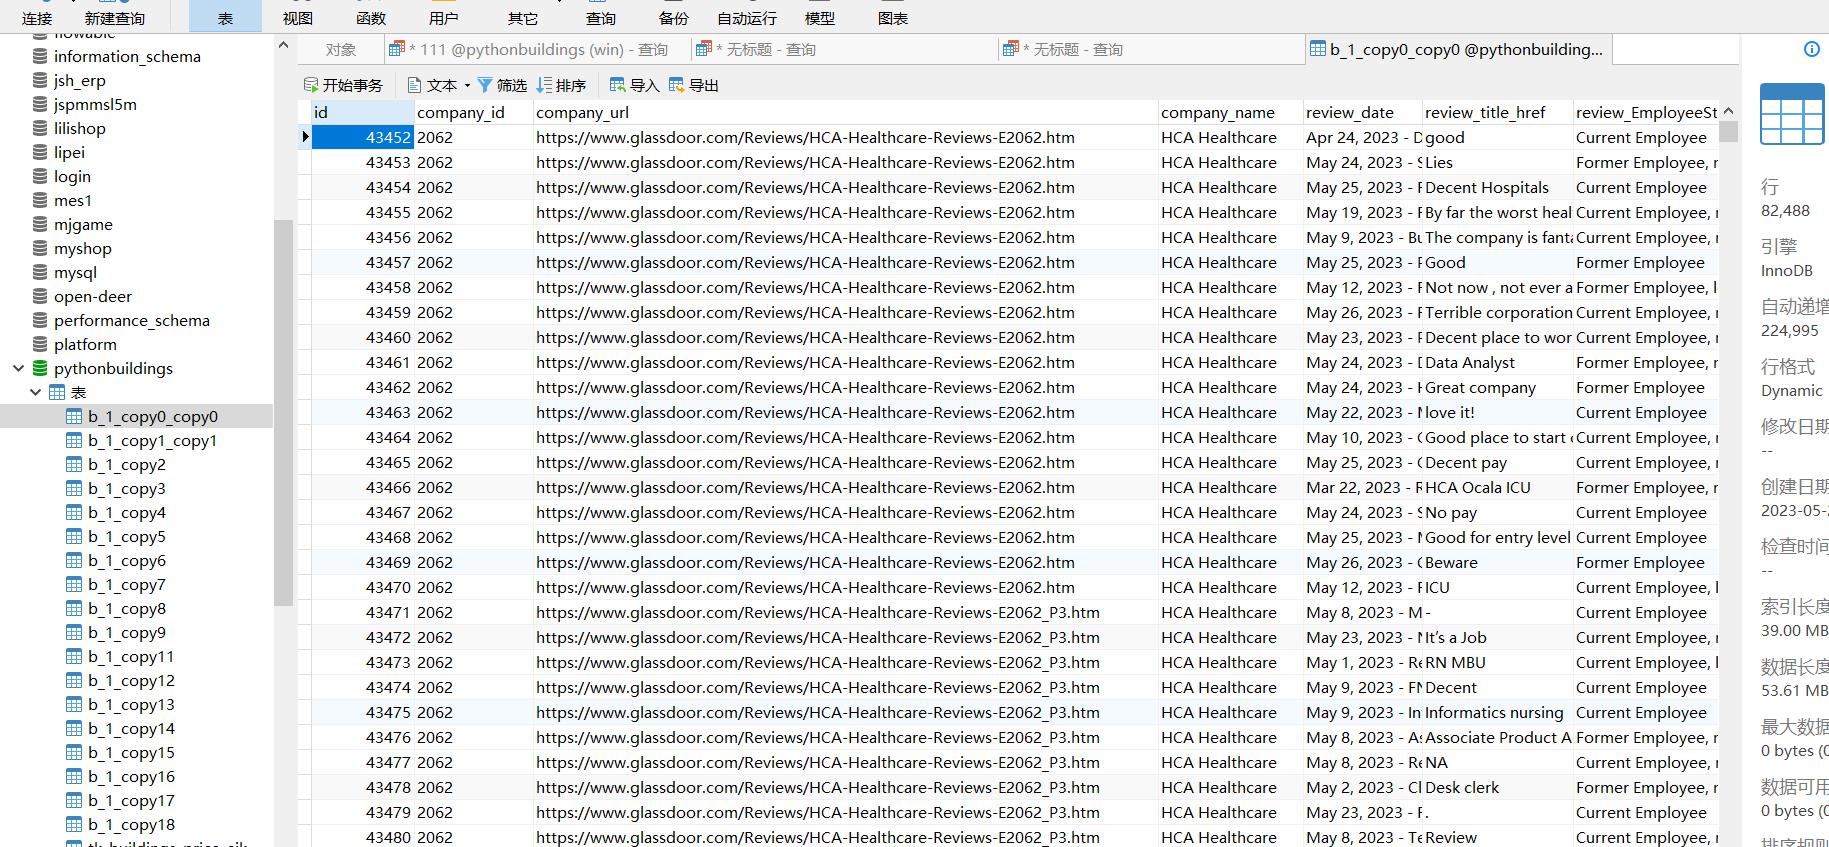Click the large table thumbnail in the info panel
Screen dimensions: 1829x847
[1793, 114]
